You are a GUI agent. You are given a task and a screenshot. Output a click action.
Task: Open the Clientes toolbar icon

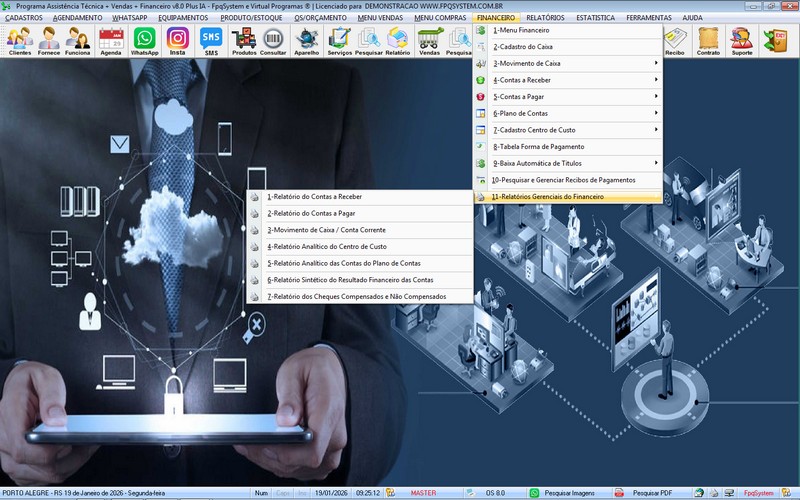point(19,41)
